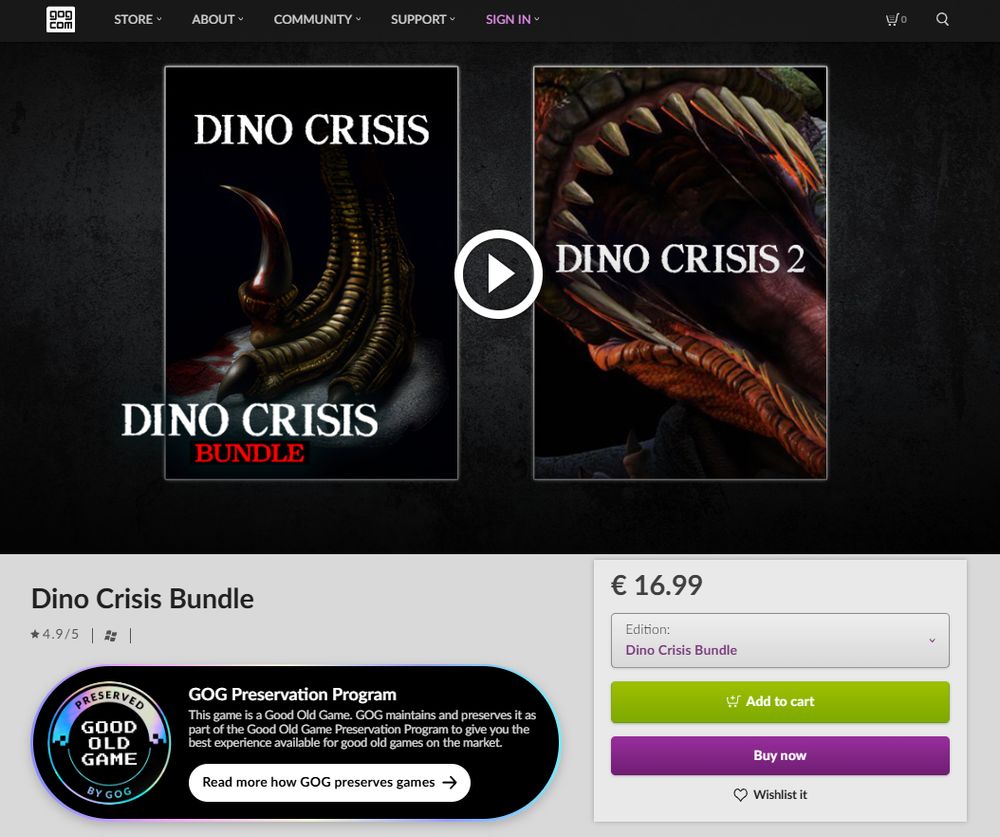This screenshot has height=837, width=1000.
Task: Open Read more how GOG preserves games
Action: point(329,782)
